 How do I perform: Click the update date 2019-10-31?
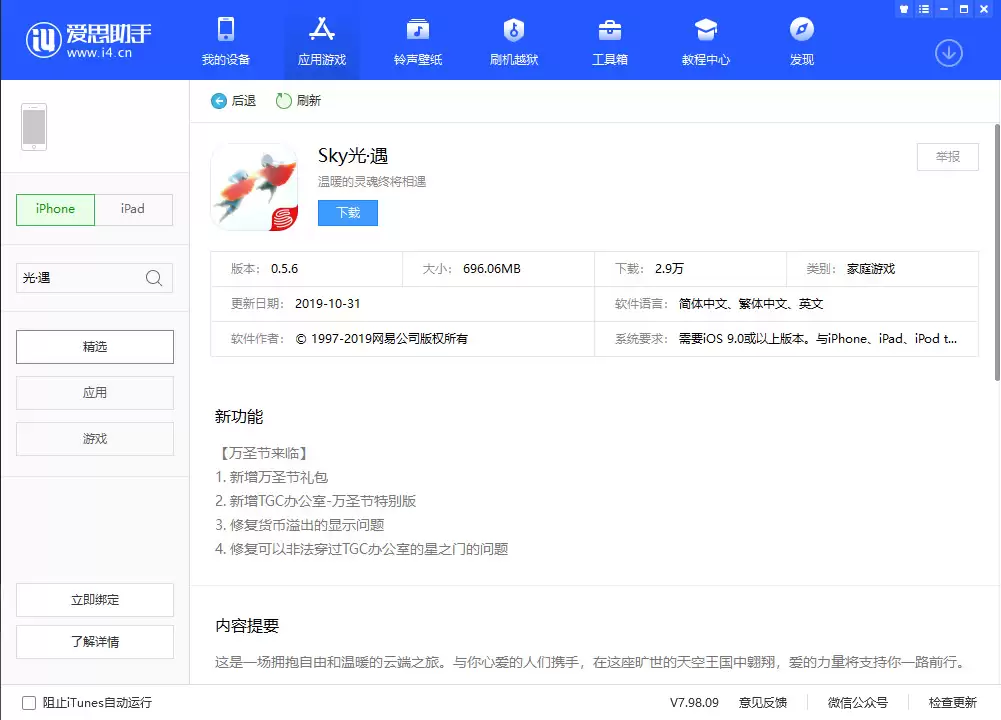pyautogui.click(x=327, y=304)
